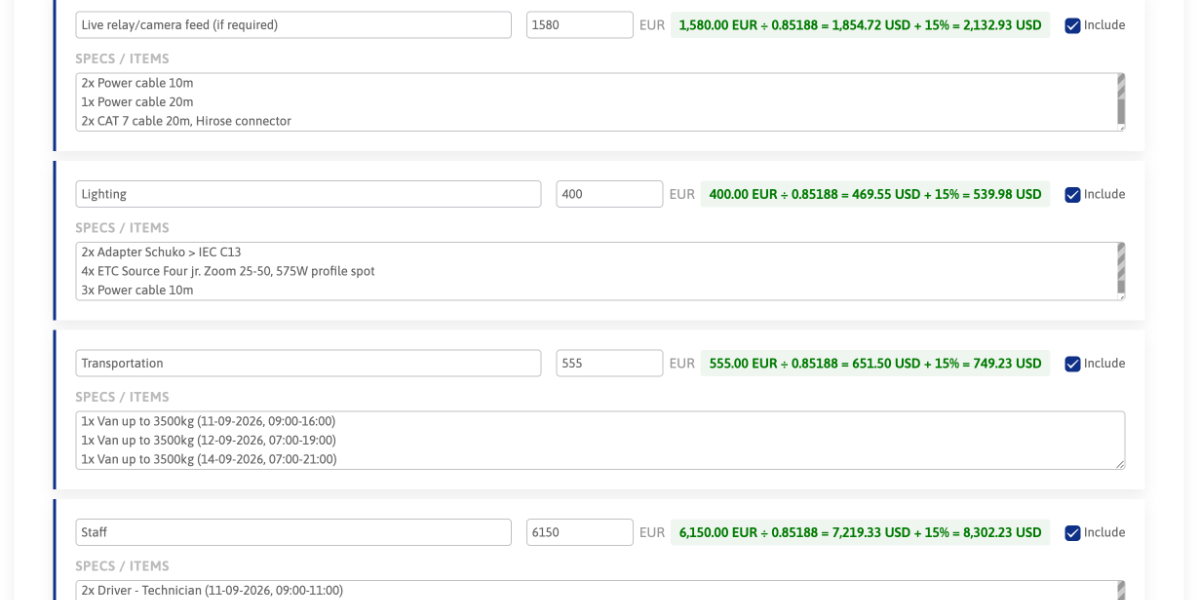Screen dimensions: 1200x600
Task: Click the SPECS / ITEMS label under Lighting
Action: click(x=122, y=228)
